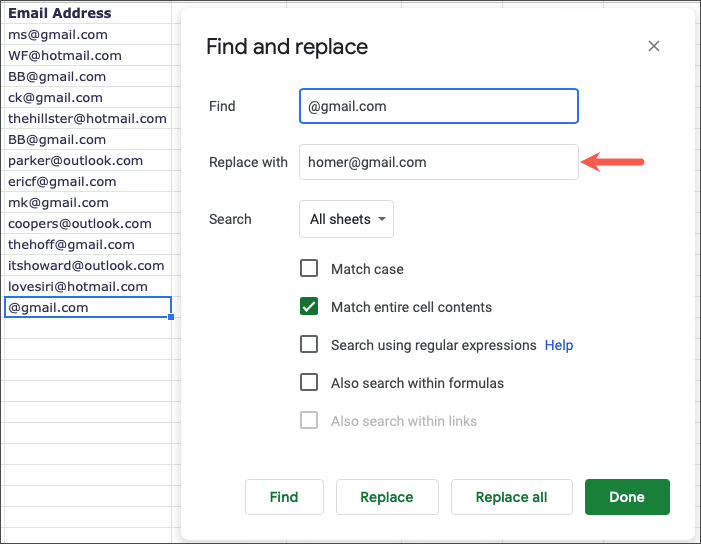This screenshot has width=701, height=544.
Task: Select the cell ms@gmail.com
Action: coord(58,34)
